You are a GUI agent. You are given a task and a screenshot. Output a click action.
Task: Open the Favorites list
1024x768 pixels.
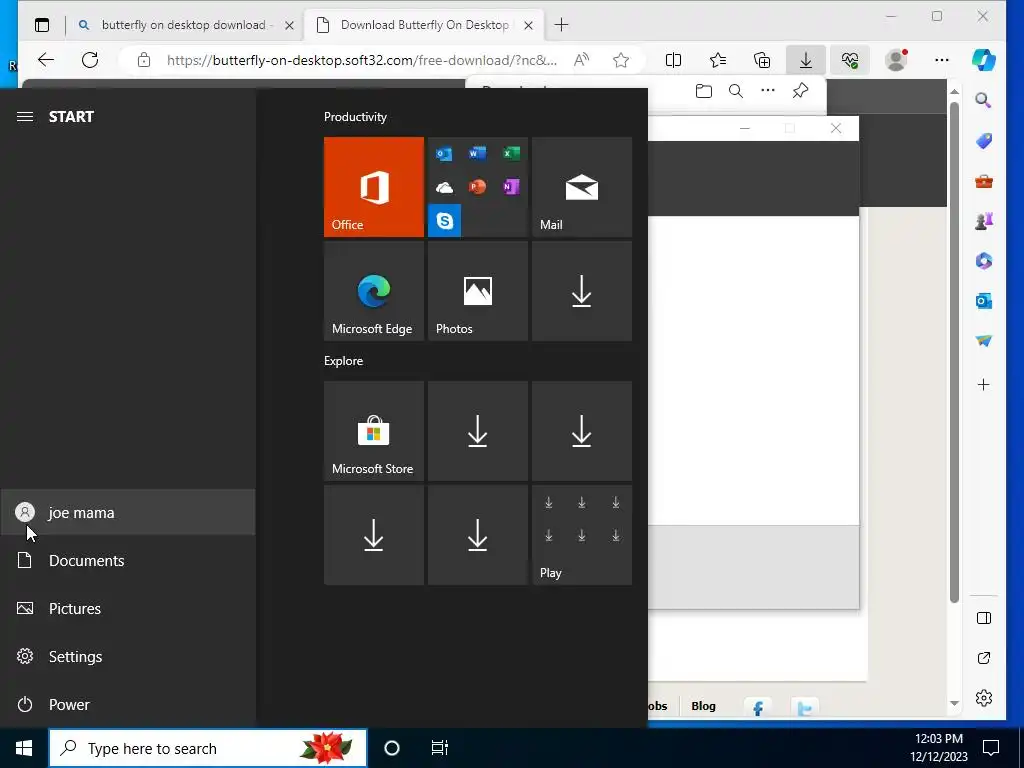718,60
